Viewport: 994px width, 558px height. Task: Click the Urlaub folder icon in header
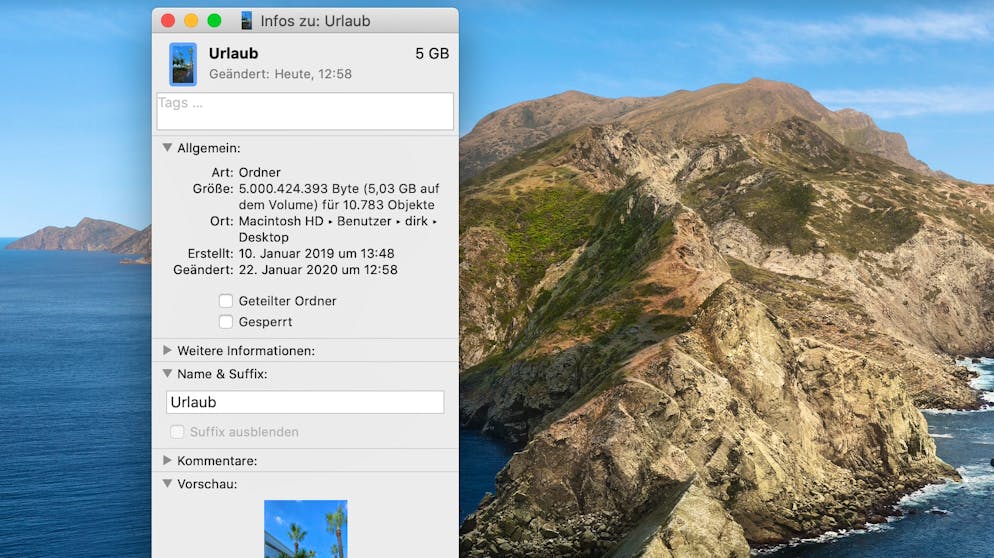click(183, 64)
